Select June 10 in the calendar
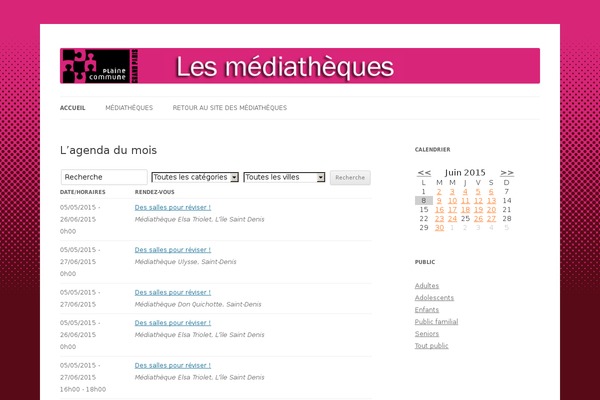This screenshot has height=400, width=600. (453, 201)
